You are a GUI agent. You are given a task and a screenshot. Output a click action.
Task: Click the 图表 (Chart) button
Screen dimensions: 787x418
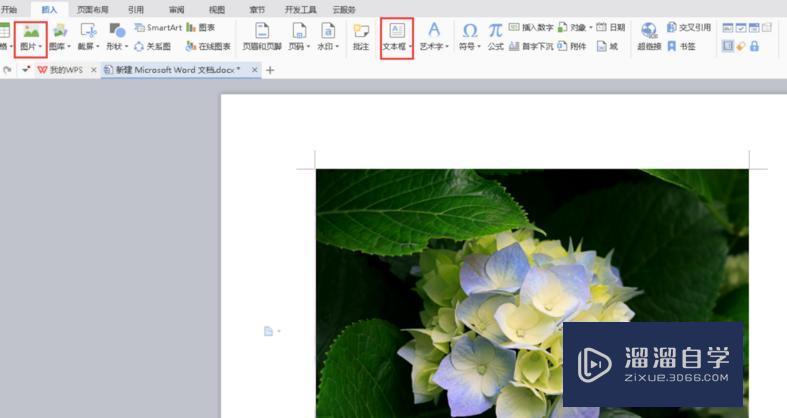(201, 28)
